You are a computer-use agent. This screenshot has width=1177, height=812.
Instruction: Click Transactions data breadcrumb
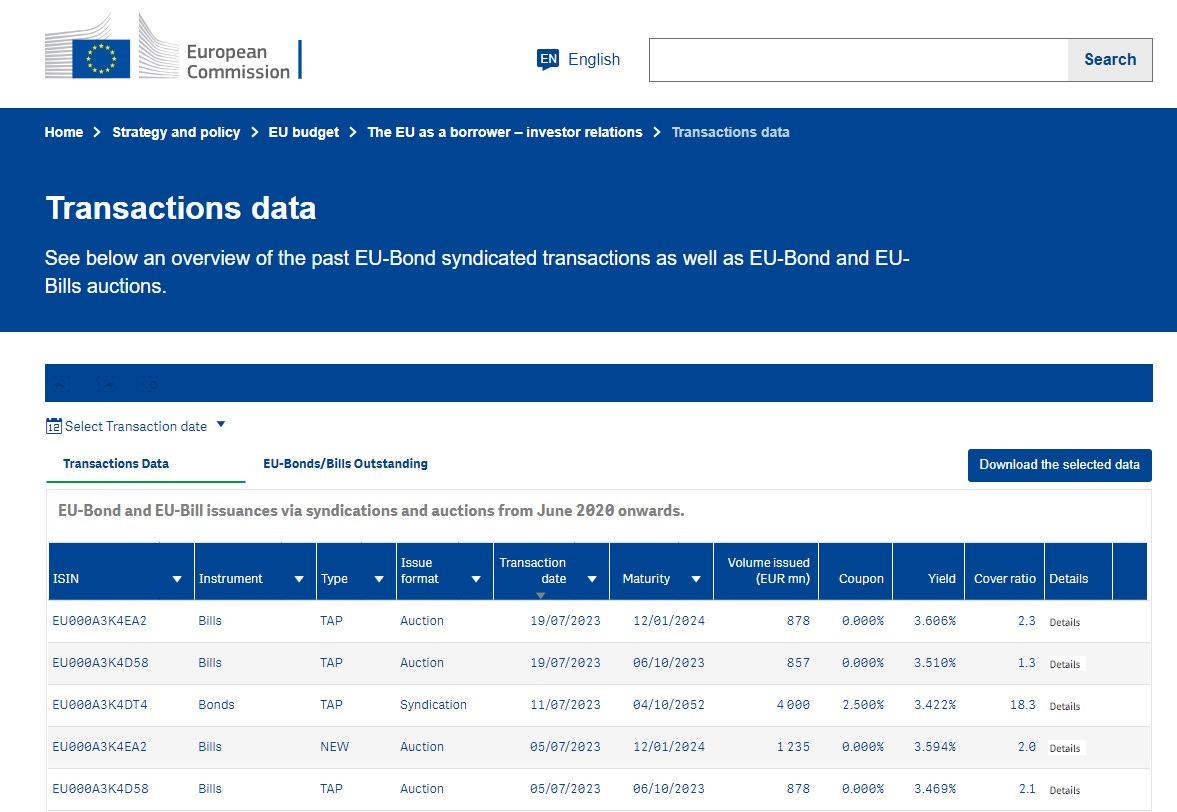730,132
